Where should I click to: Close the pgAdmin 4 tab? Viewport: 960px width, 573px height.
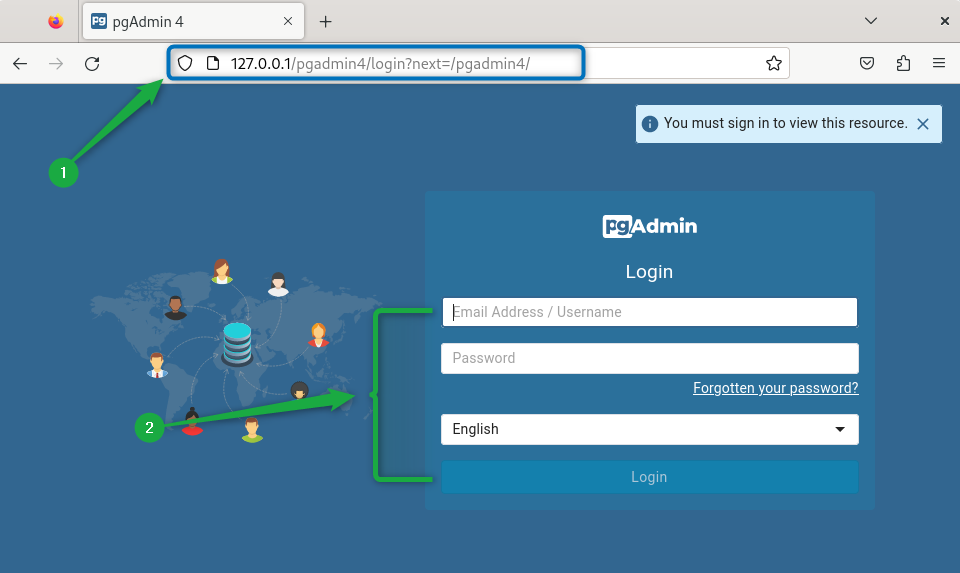coord(288,21)
